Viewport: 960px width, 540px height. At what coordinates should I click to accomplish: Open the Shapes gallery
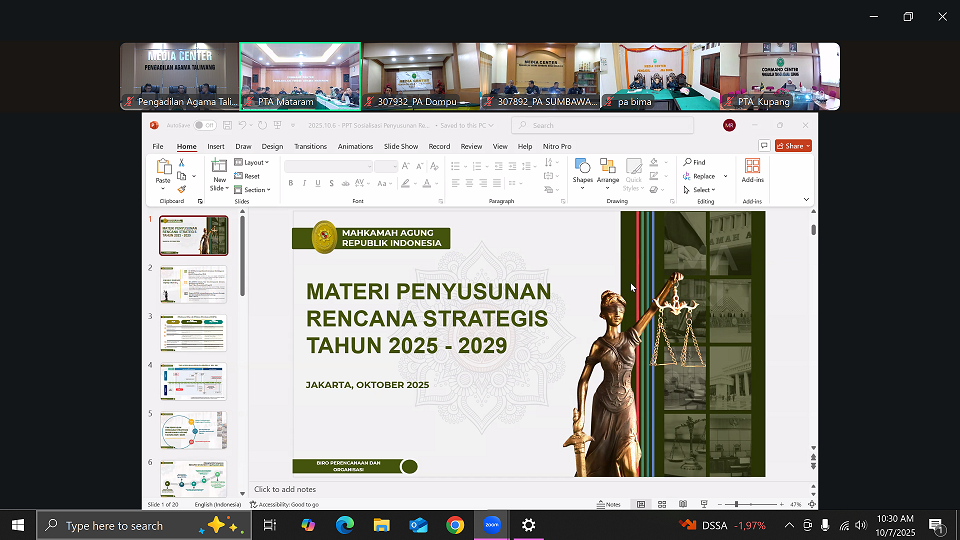tap(583, 168)
